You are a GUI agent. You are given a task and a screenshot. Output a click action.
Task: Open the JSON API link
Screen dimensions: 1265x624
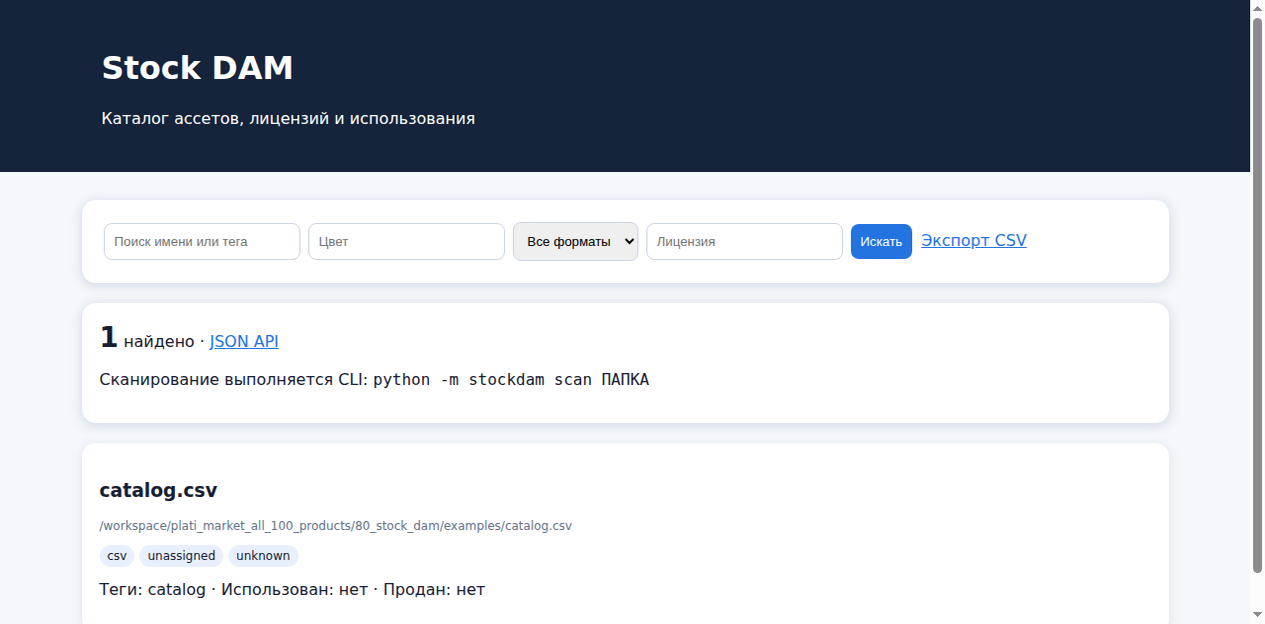(244, 341)
